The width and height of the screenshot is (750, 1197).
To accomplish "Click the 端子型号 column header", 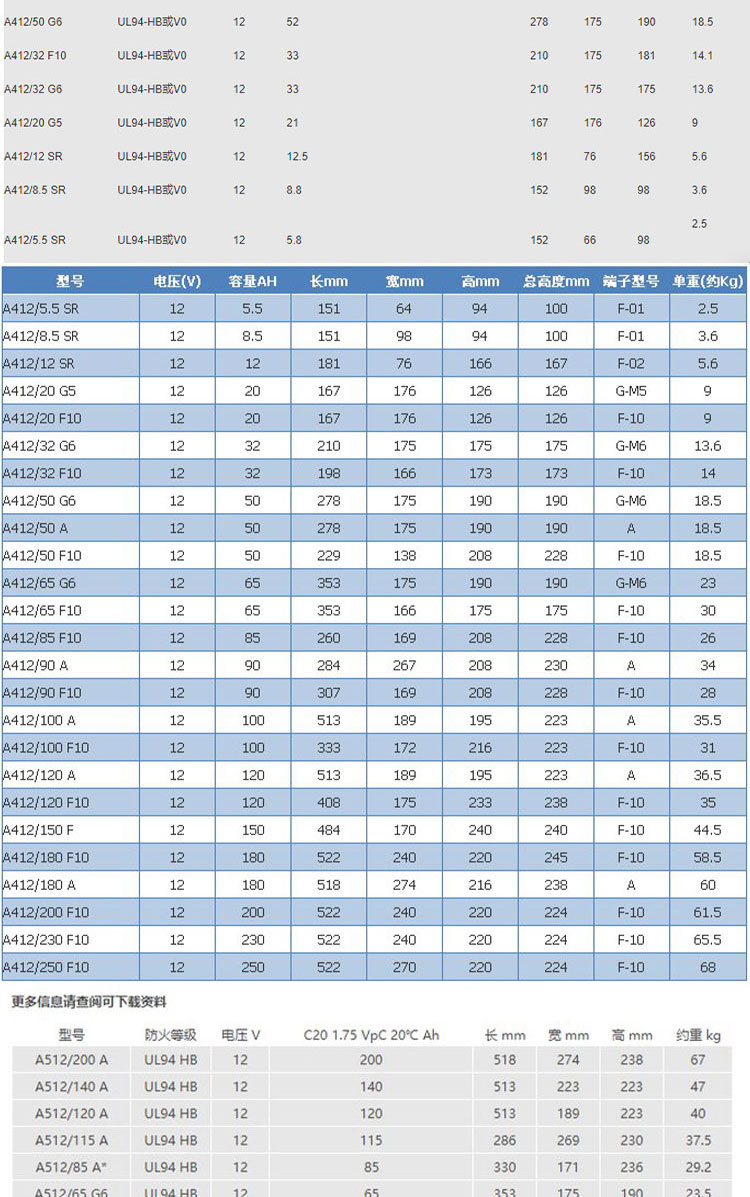I will 631,281.
